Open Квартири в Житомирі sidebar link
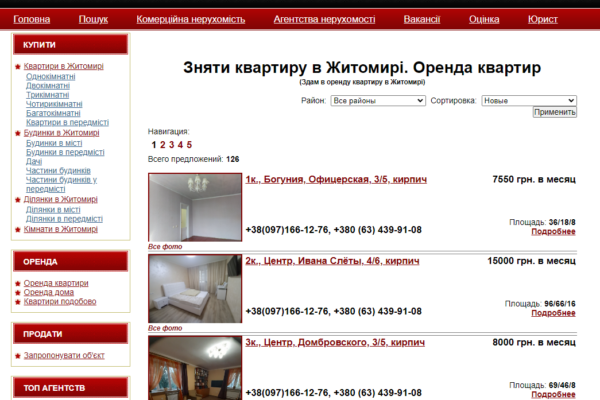The width and height of the screenshot is (600, 400). (x=63, y=67)
